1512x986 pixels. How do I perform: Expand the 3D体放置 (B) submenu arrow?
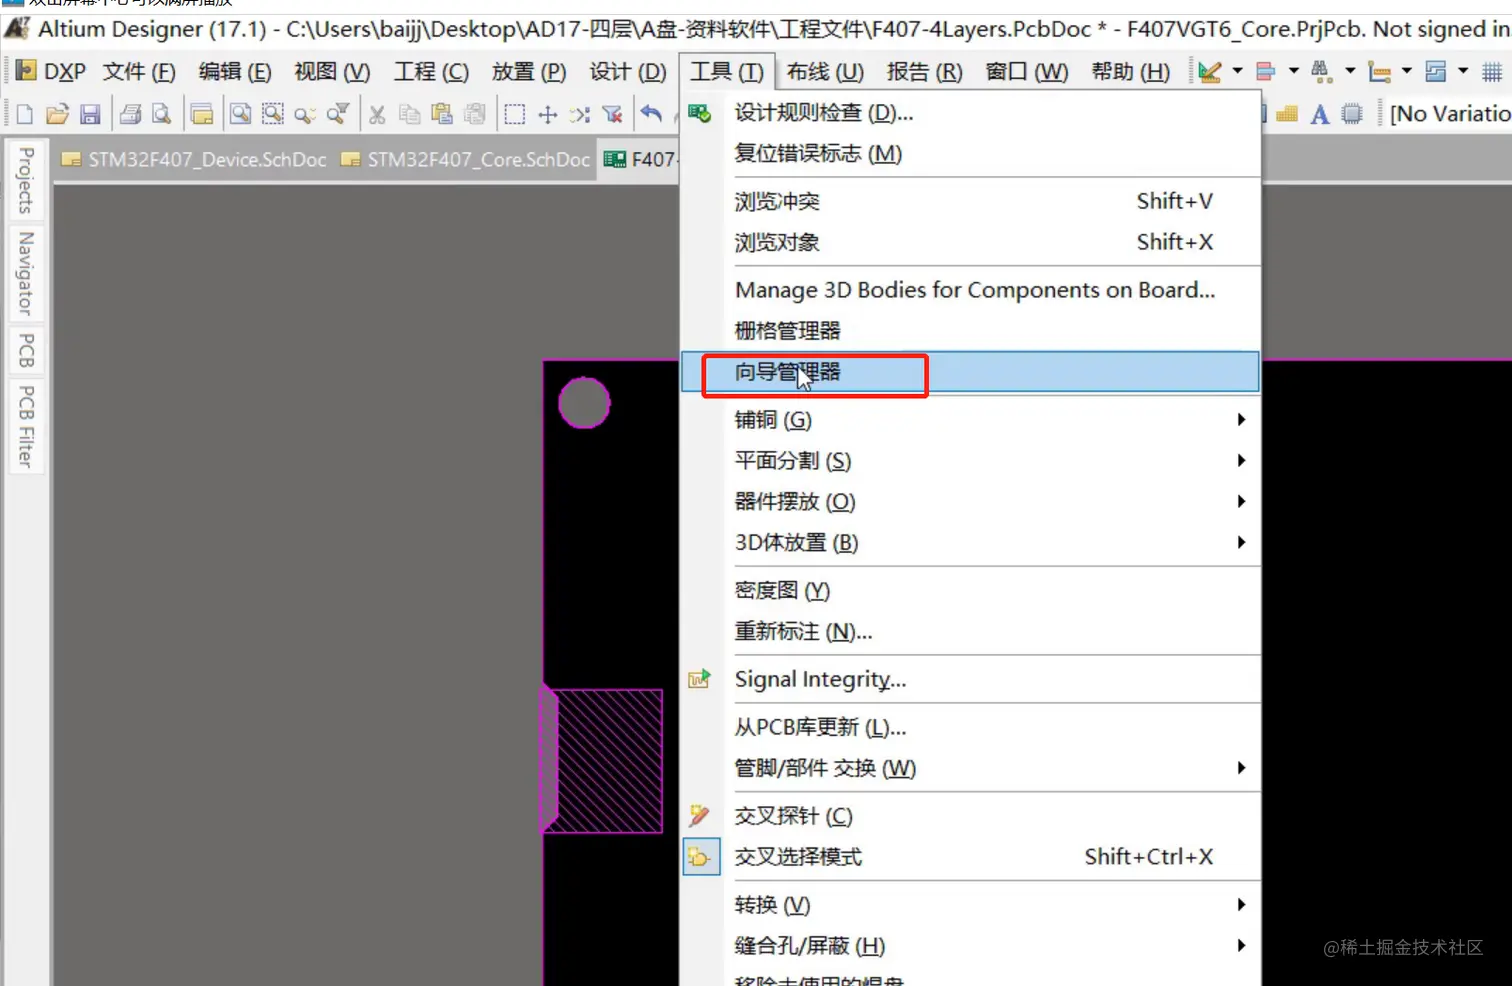coord(1241,543)
